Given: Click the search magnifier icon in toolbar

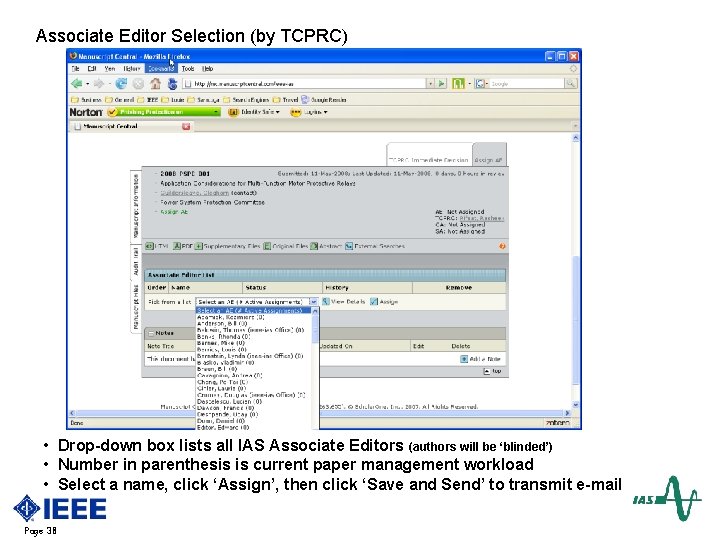Looking at the screenshot, I should point(570,84).
